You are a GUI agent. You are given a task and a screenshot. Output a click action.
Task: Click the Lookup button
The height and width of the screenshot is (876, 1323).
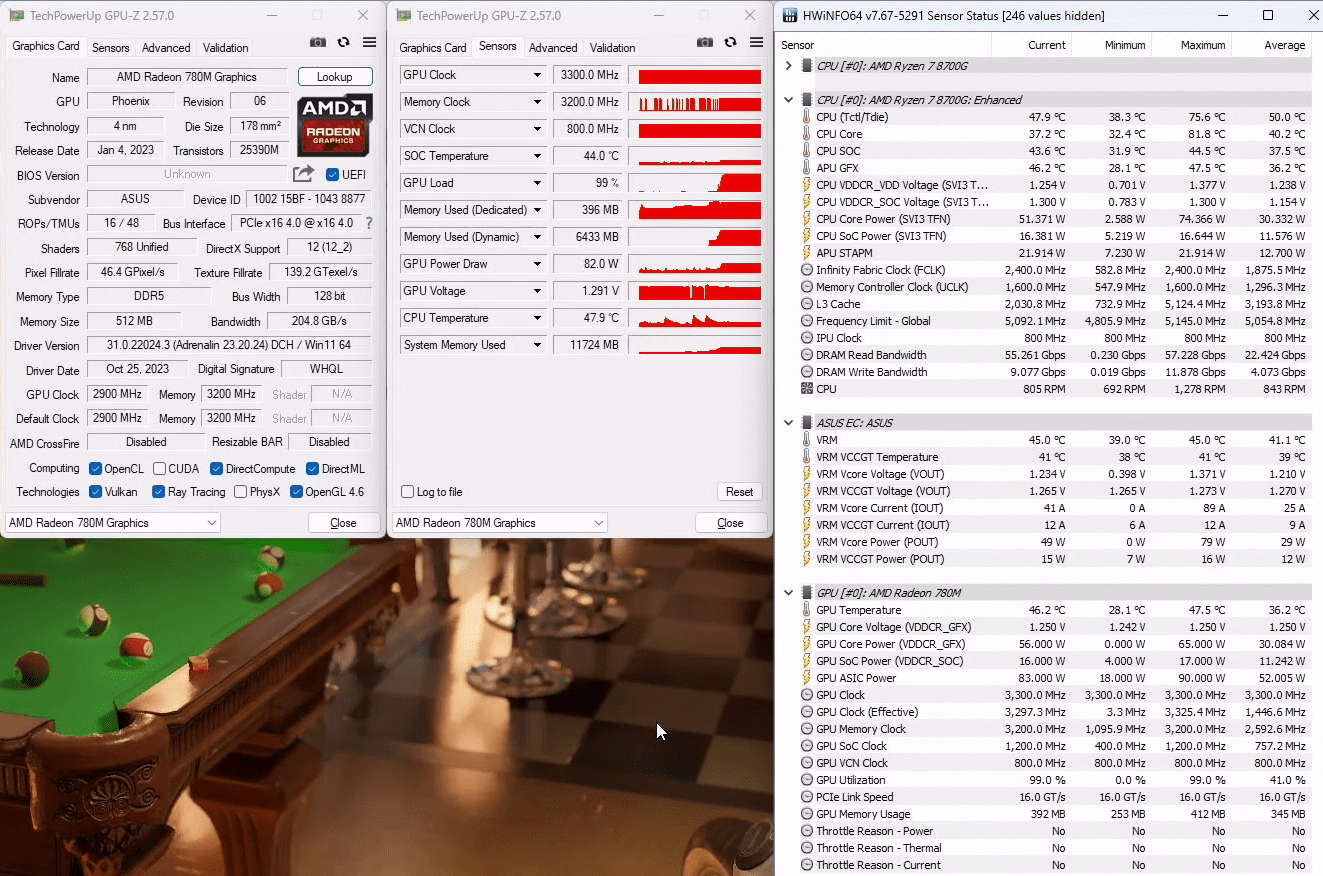[x=334, y=76]
